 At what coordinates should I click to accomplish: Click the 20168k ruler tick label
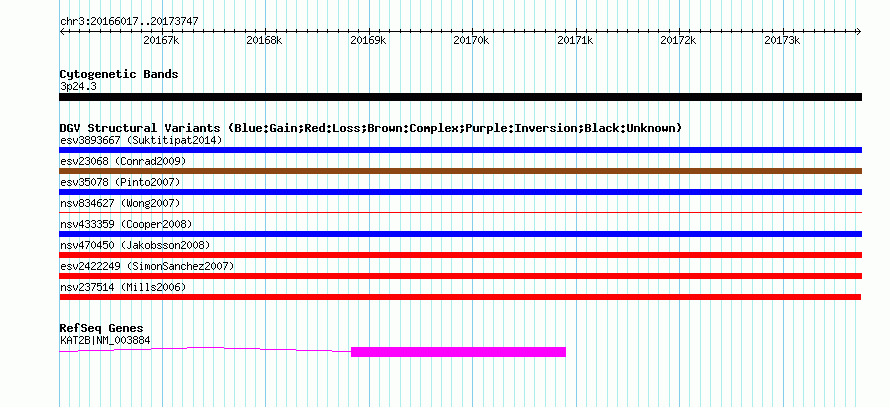[x=265, y=40]
